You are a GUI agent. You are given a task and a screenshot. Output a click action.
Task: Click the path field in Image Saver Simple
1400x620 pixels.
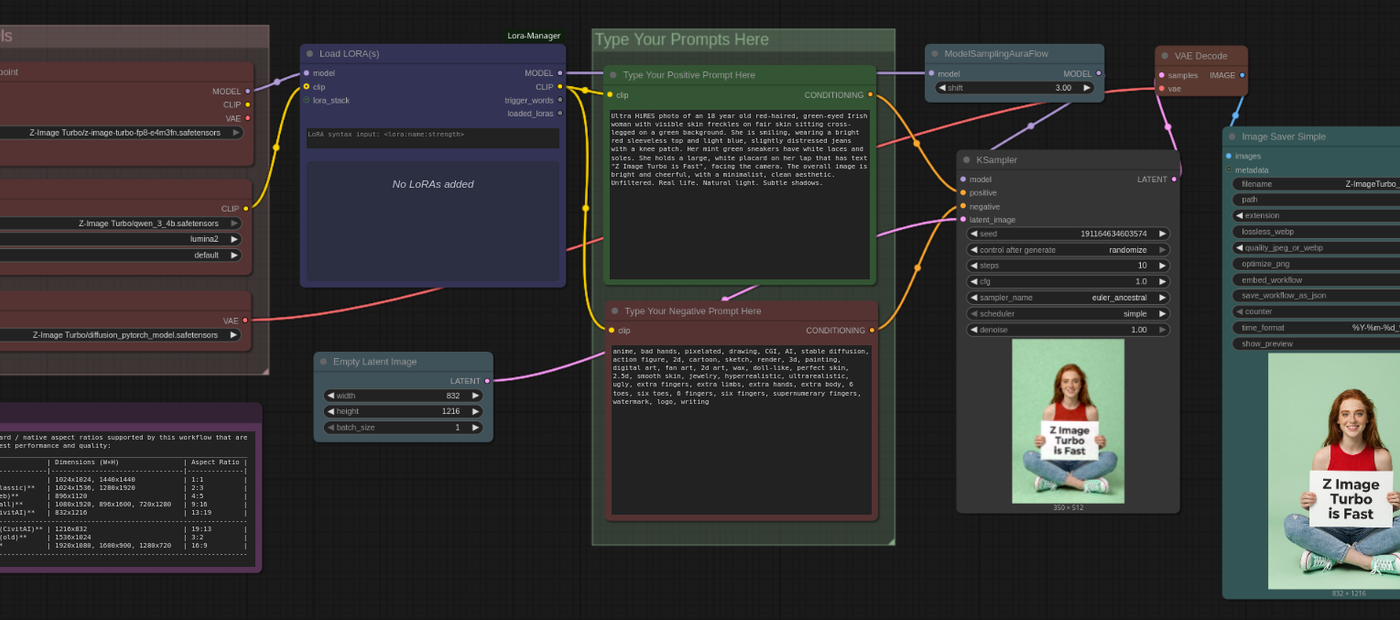coord(1316,200)
